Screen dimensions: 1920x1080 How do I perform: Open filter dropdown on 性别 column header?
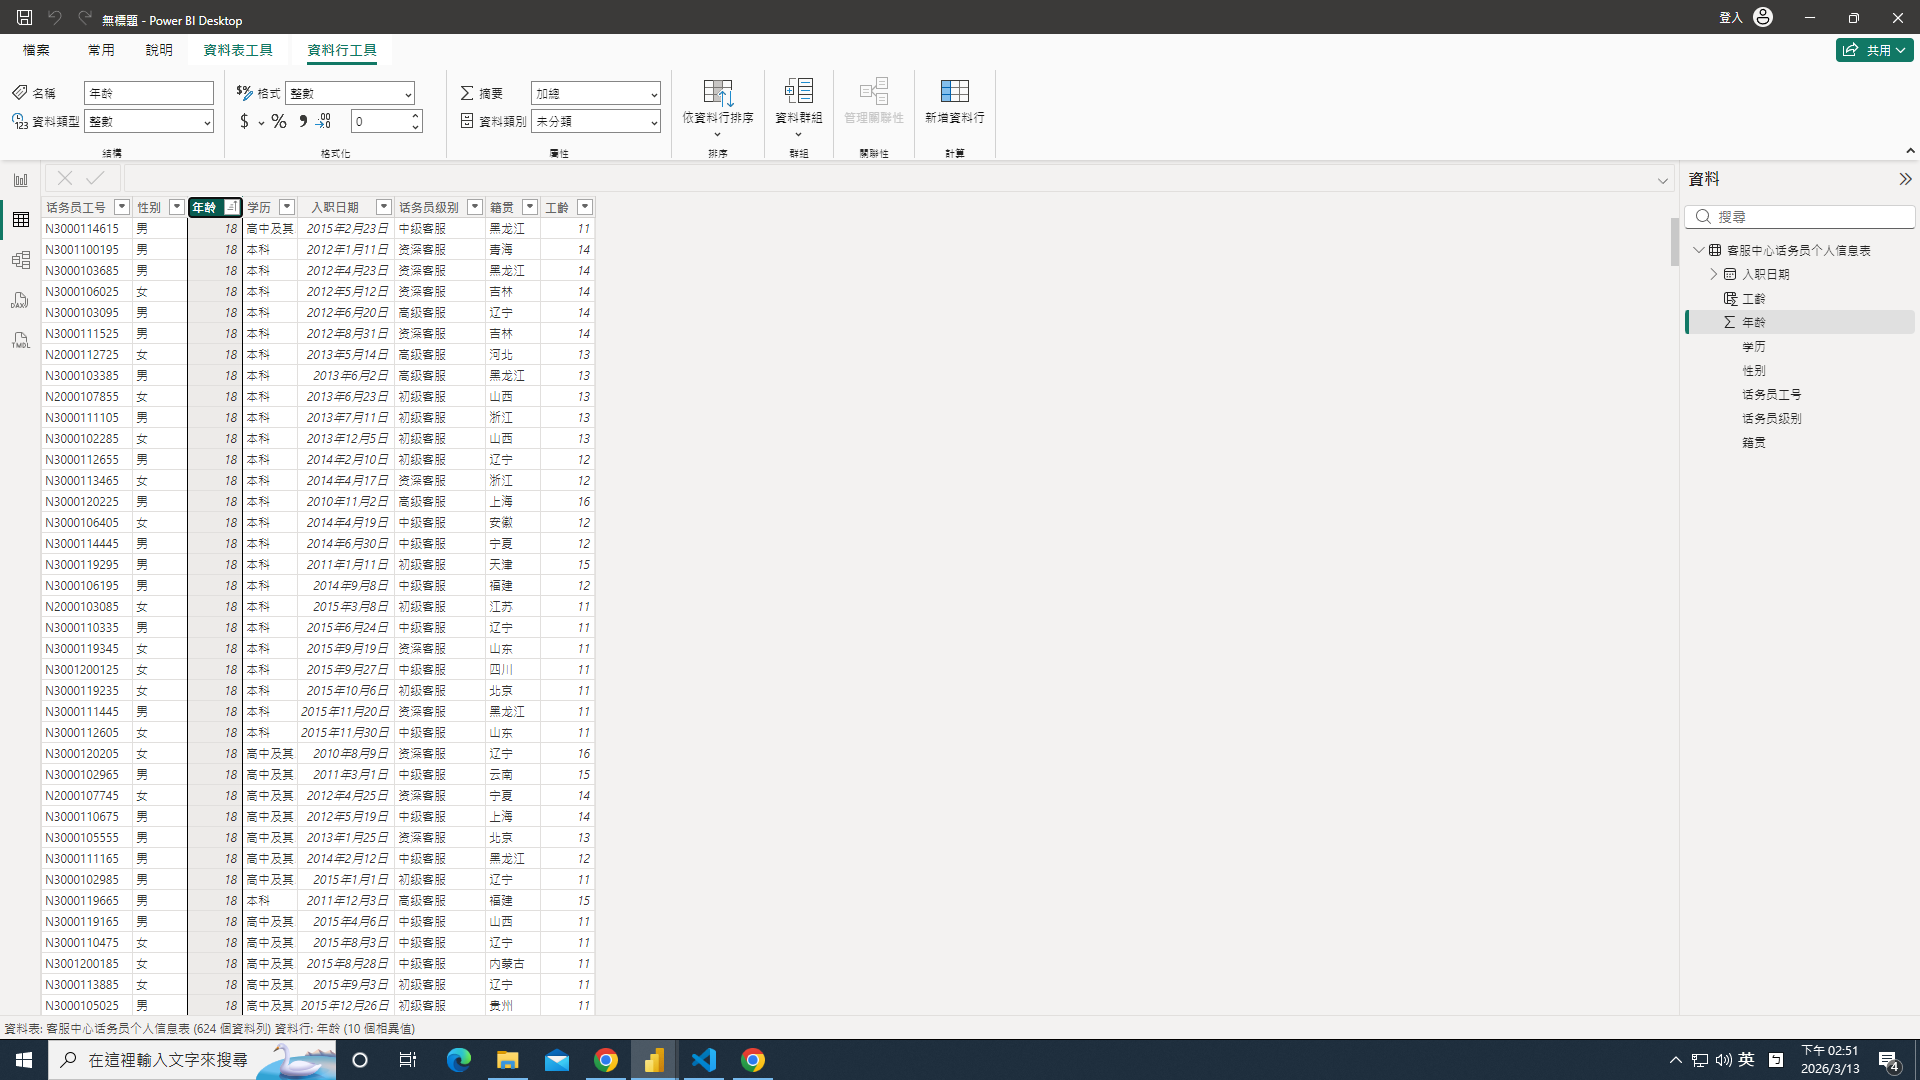click(177, 207)
